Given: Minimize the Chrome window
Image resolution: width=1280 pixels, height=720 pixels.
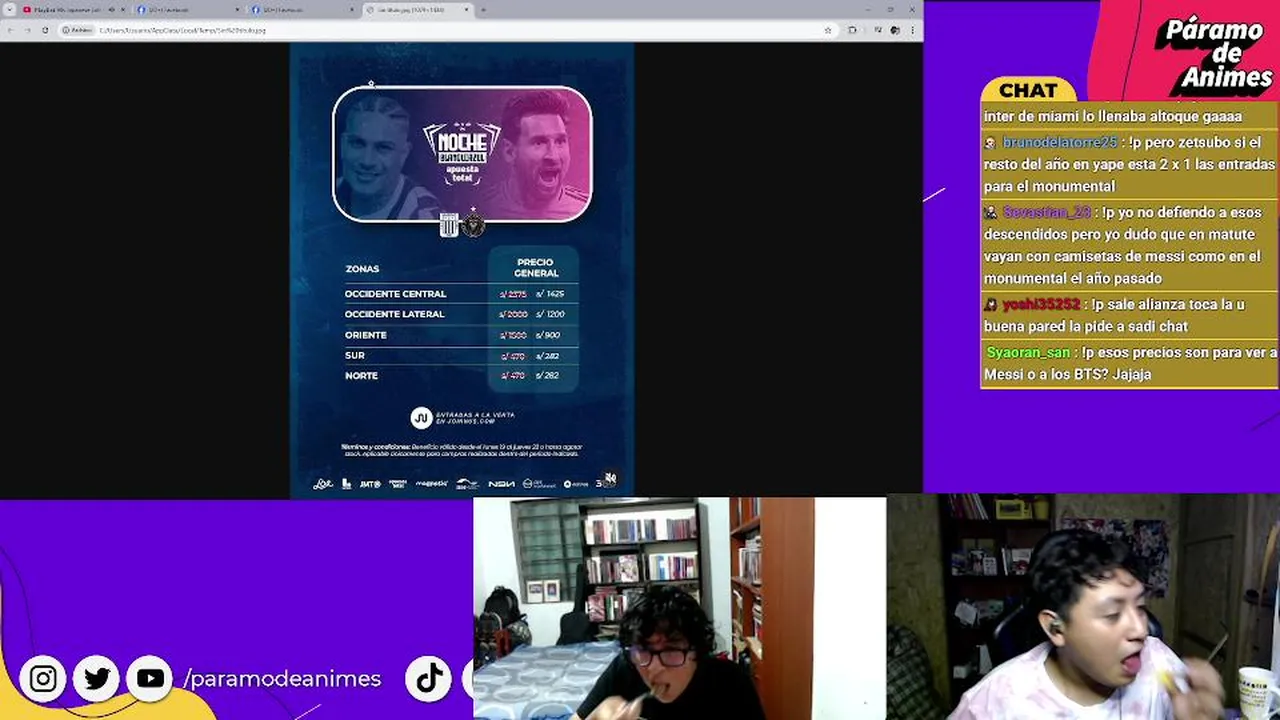Looking at the screenshot, I should pyautogui.click(x=868, y=10).
